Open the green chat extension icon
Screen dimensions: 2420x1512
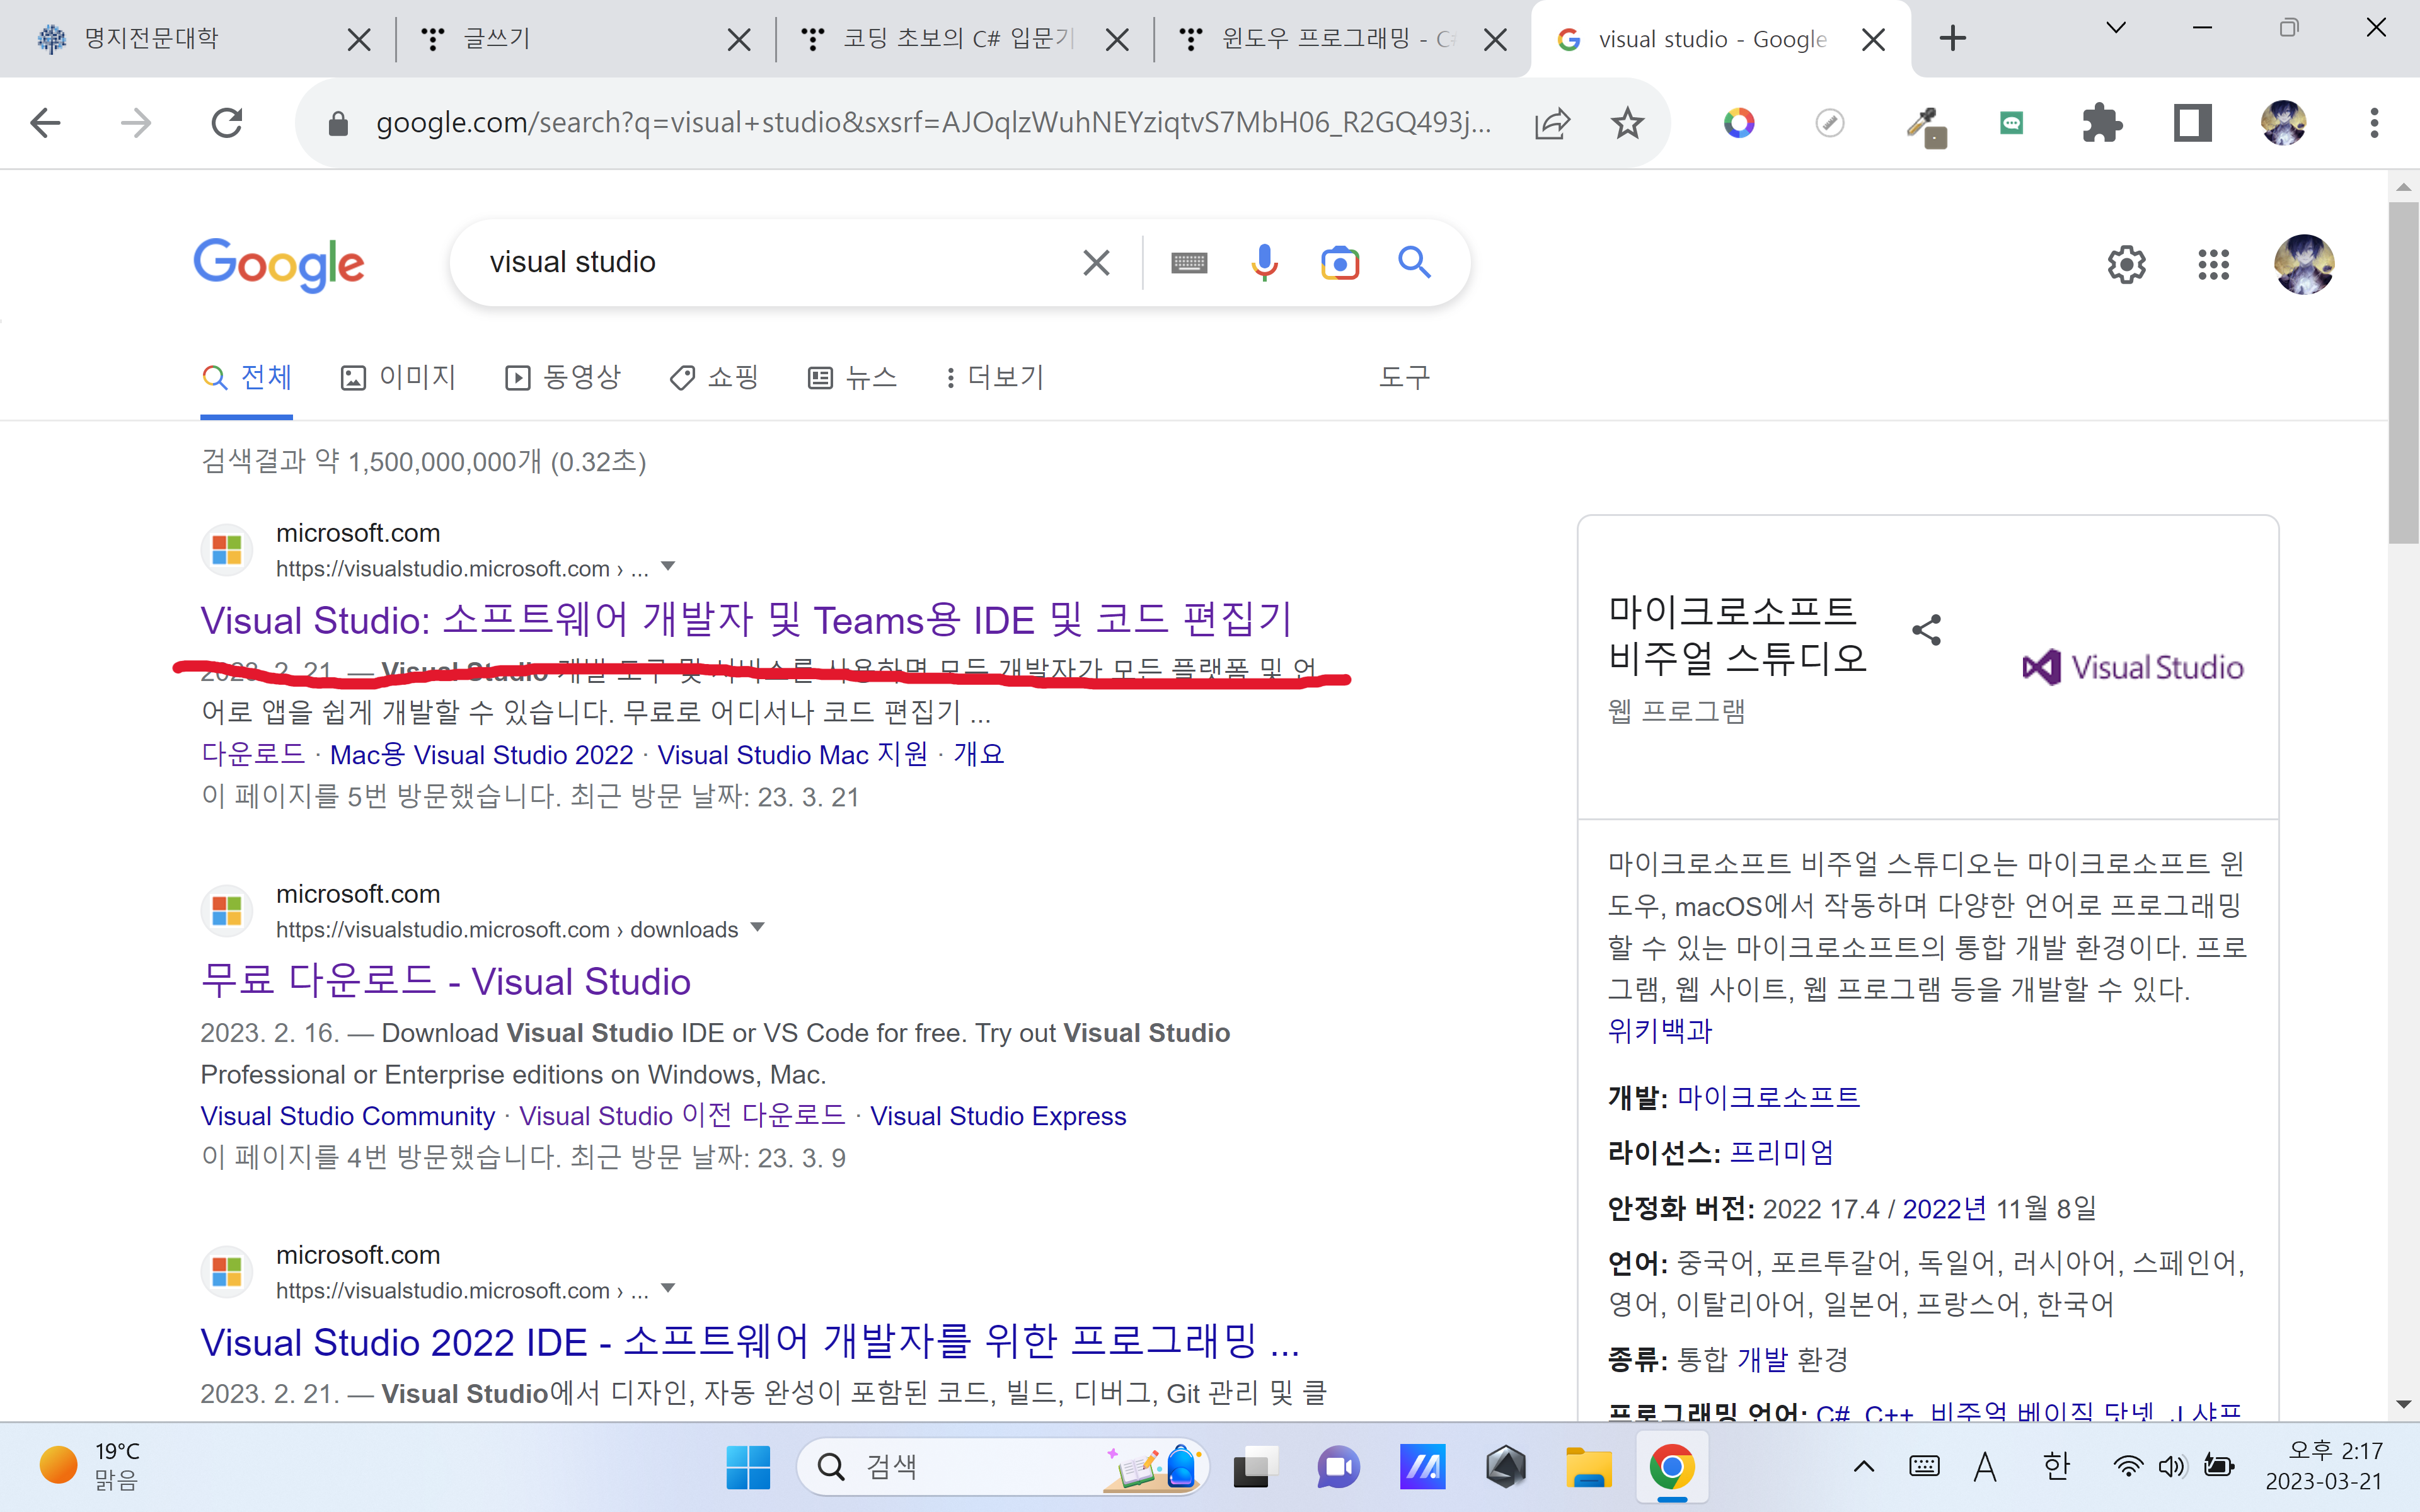tap(2011, 123)
